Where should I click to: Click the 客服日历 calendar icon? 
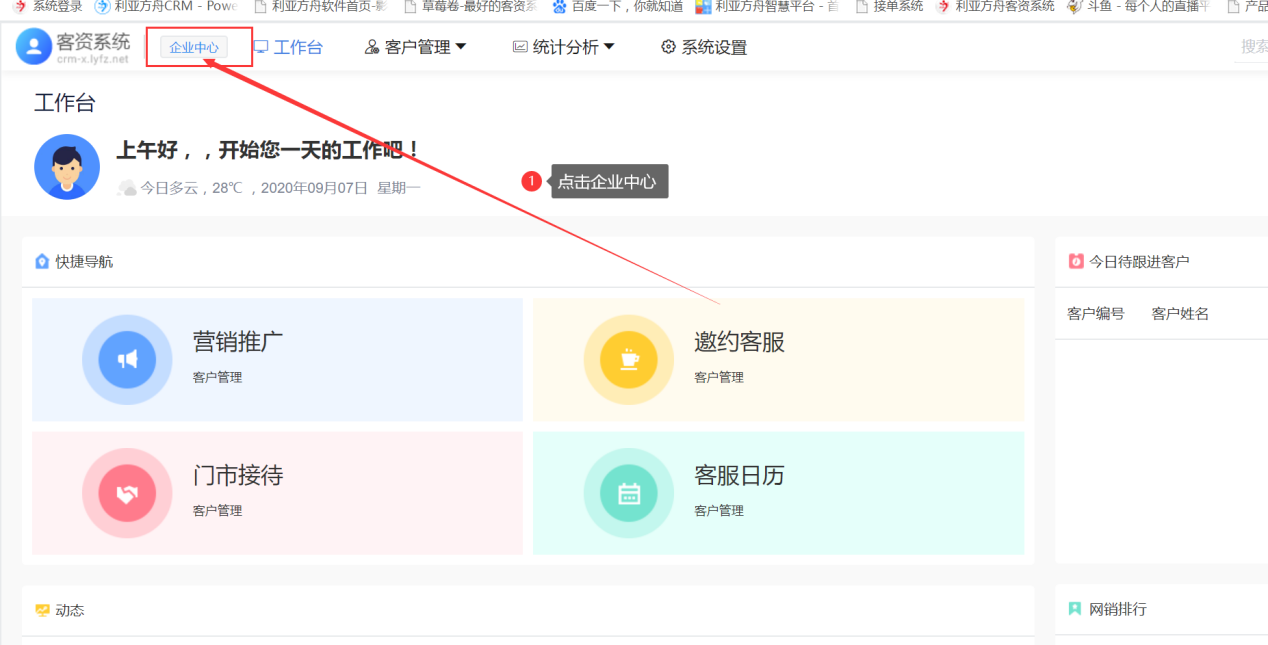pyautogui.click(x=628, y=493)
